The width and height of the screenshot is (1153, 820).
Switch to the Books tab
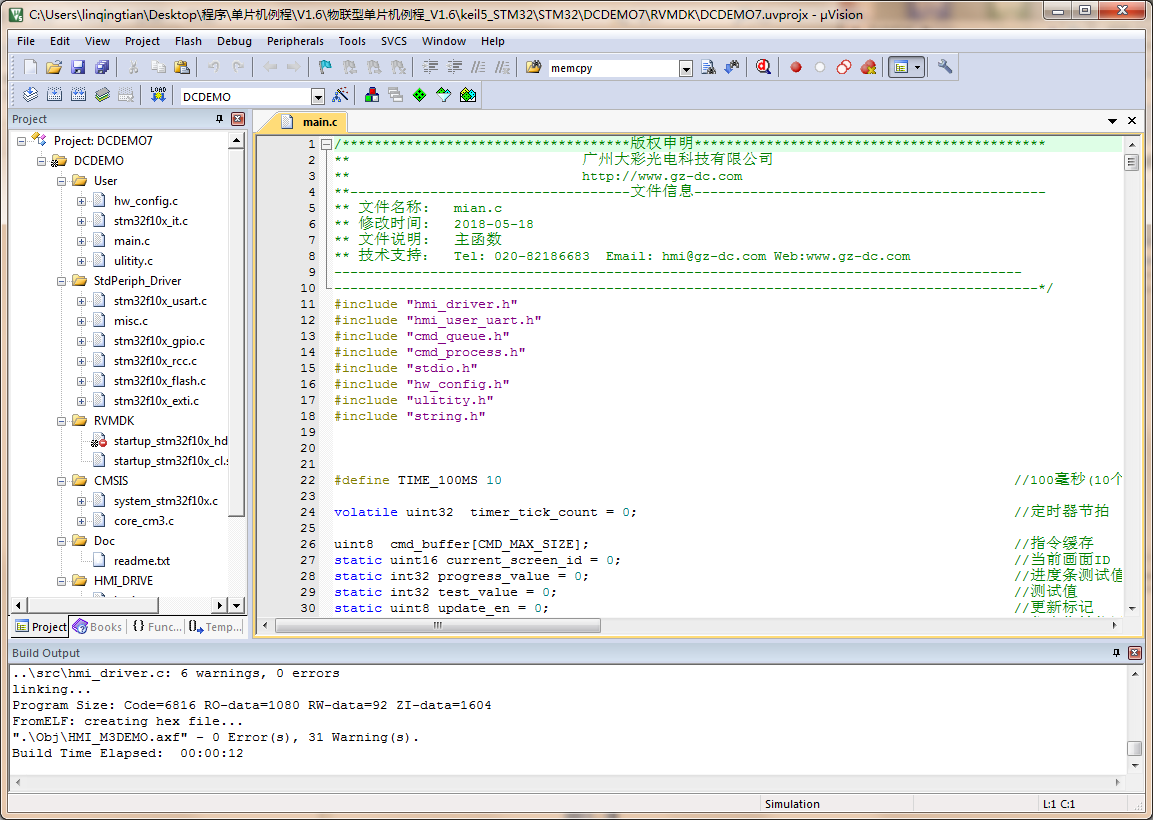[x=98, y=627]
